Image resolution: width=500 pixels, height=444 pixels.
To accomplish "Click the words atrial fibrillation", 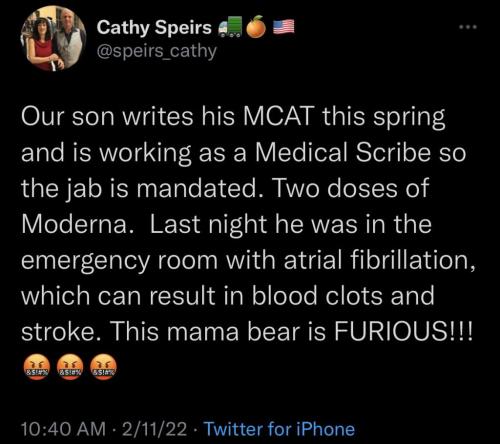I will (x=379, y=260).
